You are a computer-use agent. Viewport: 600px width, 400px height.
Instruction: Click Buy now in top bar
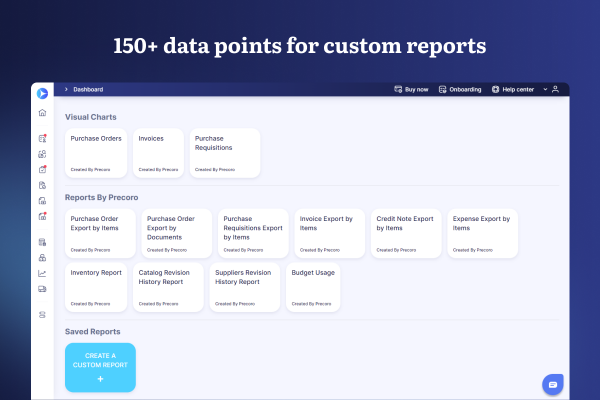coord(411,89)
